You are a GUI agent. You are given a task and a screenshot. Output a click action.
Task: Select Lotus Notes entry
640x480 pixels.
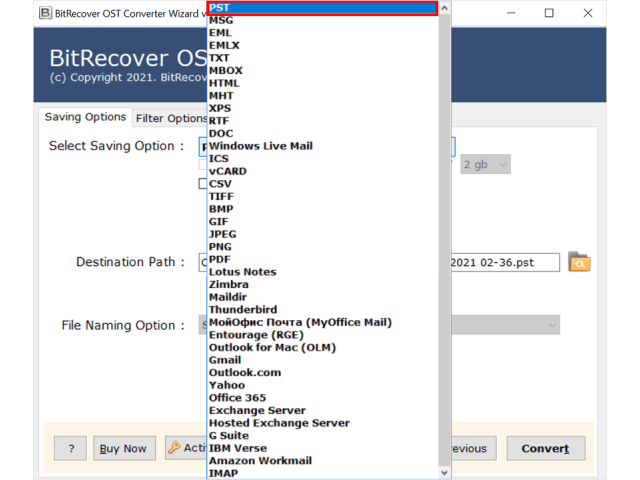click(322, 272)
